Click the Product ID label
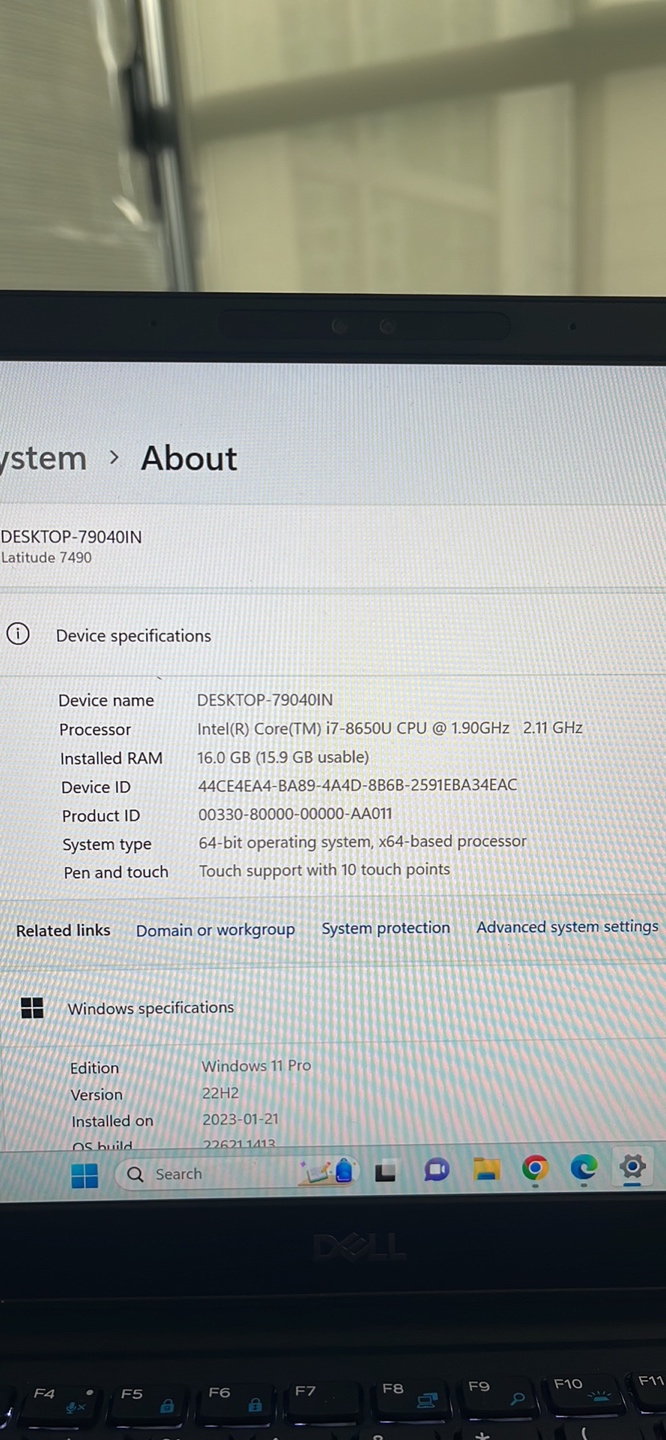 101,816
